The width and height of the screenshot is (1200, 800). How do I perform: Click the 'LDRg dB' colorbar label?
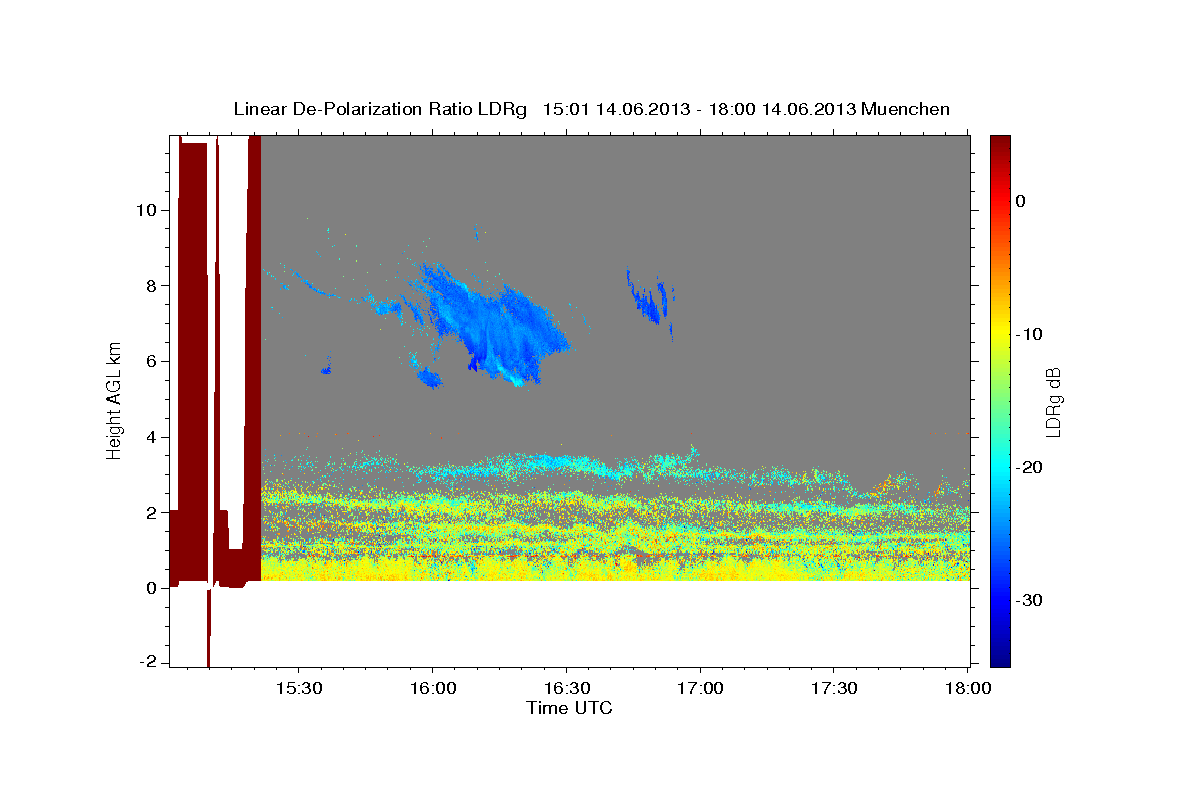pos(1053,401)
